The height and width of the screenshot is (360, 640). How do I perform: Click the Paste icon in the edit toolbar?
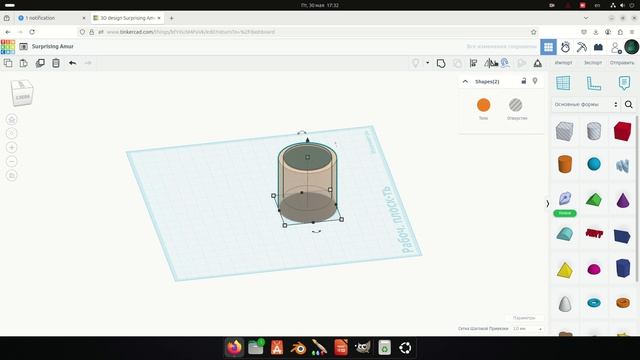[24, 63]
